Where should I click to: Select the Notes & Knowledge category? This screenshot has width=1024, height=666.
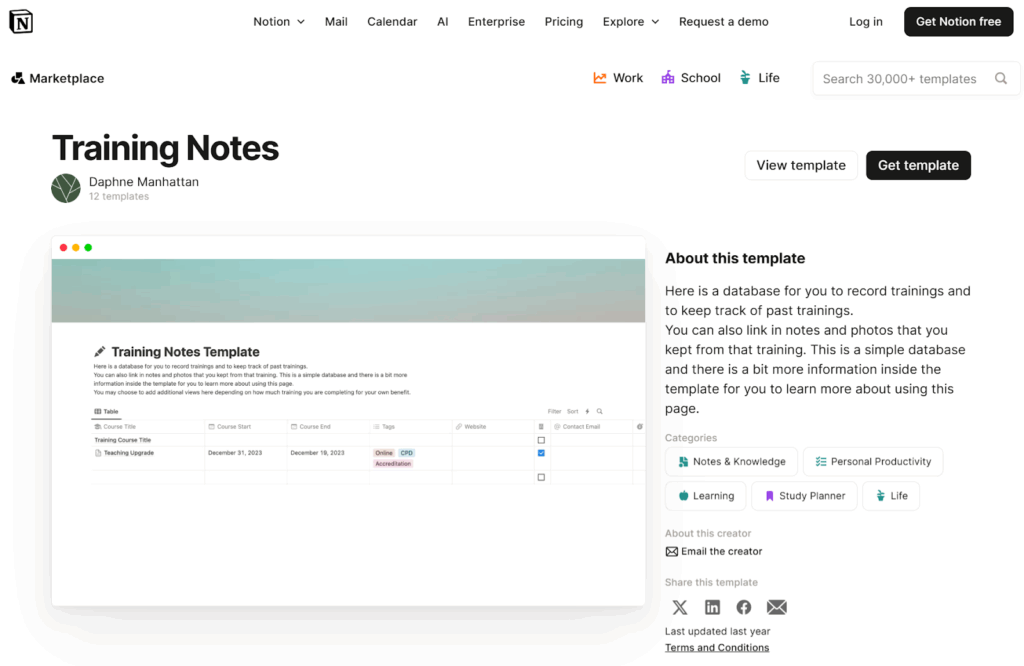(x=731, y=462)
